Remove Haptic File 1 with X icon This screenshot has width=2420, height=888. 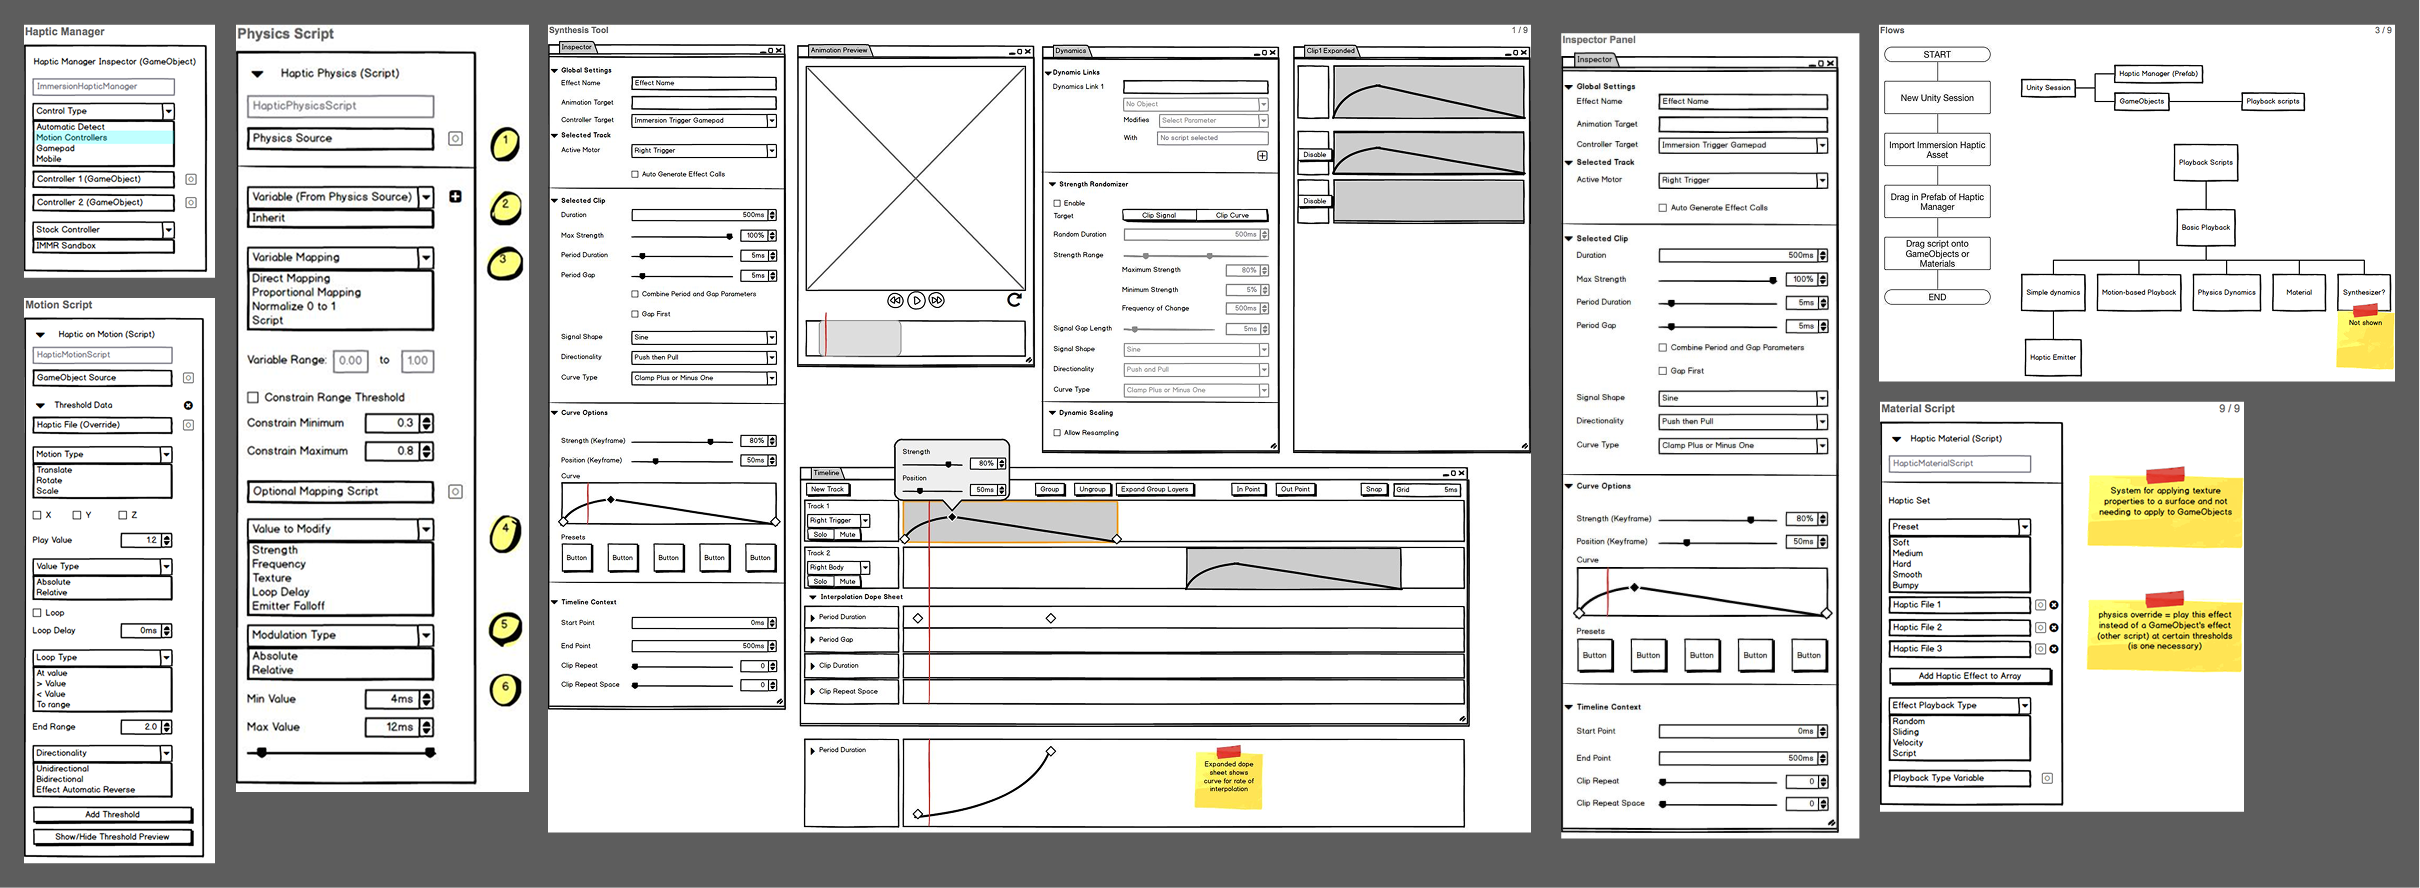(2054, 605)
